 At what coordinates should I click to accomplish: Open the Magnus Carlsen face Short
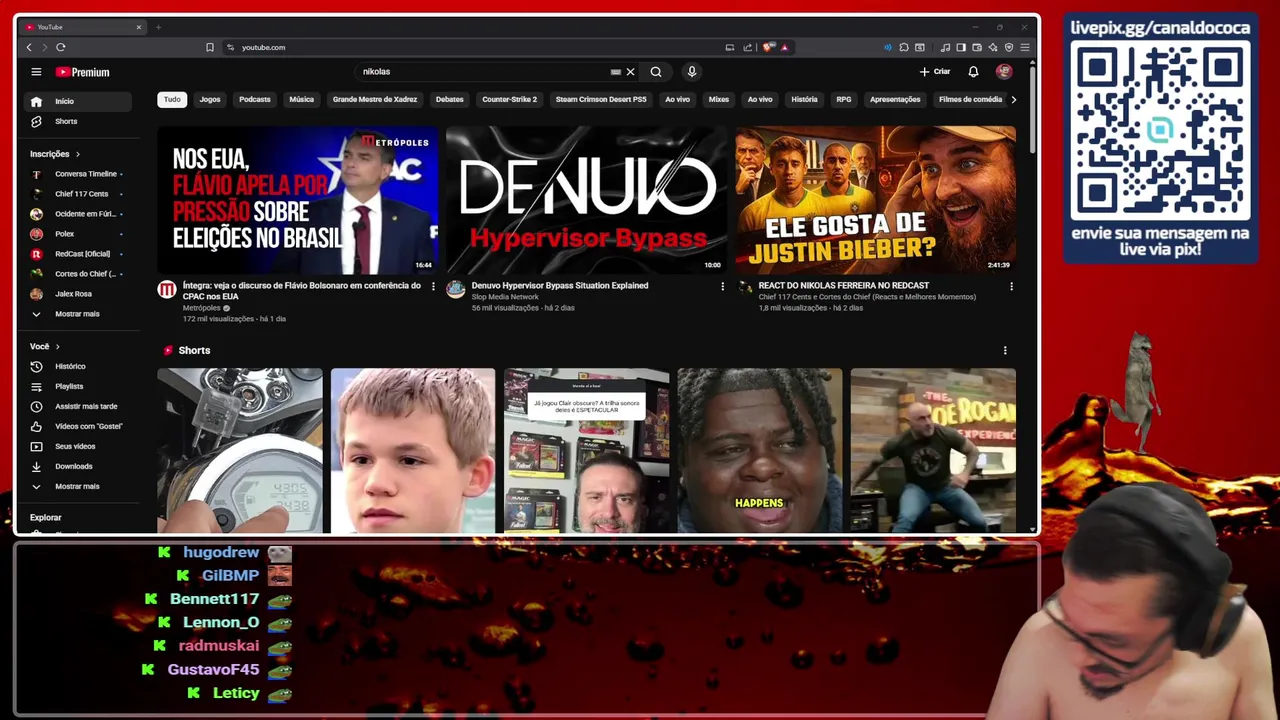413,450
